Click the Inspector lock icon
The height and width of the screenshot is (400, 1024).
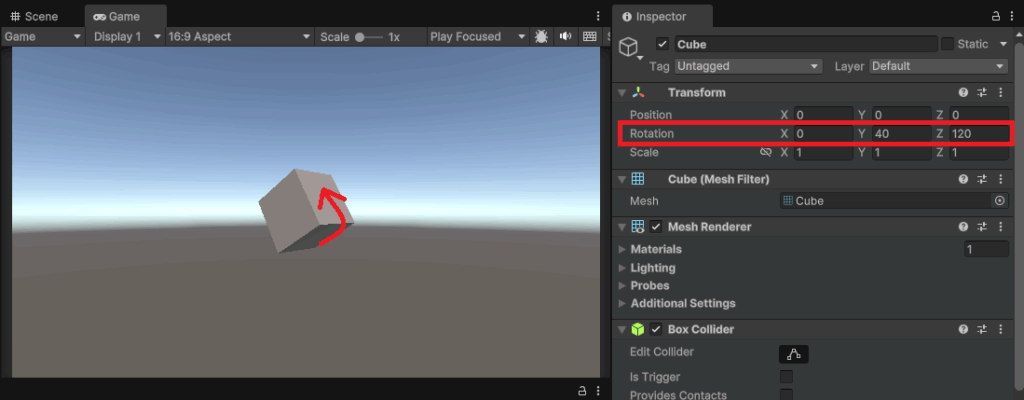point(996,16)
